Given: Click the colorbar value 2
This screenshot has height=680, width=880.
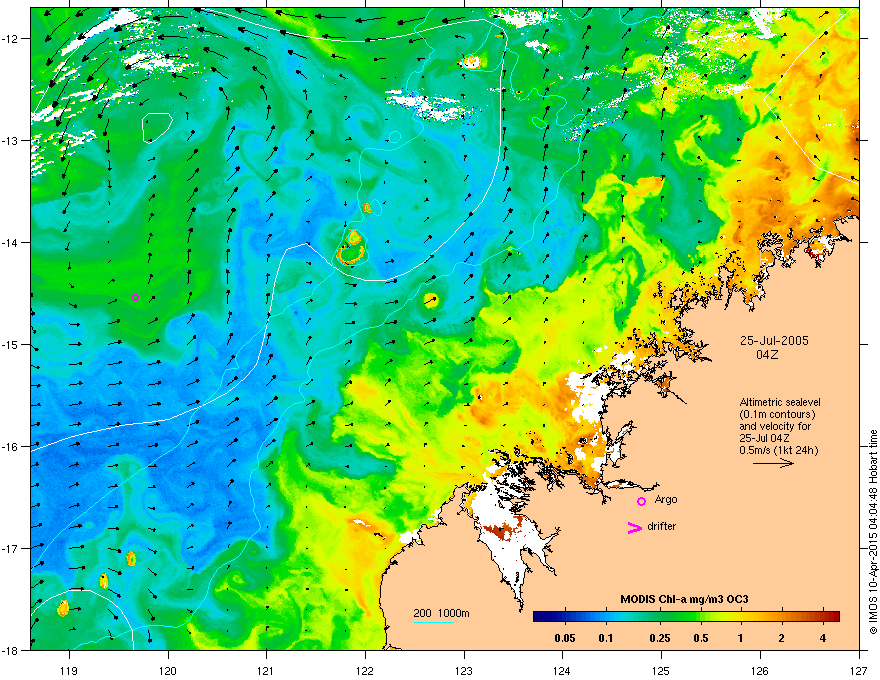Looking at the screenshot, I should point(782,638).
